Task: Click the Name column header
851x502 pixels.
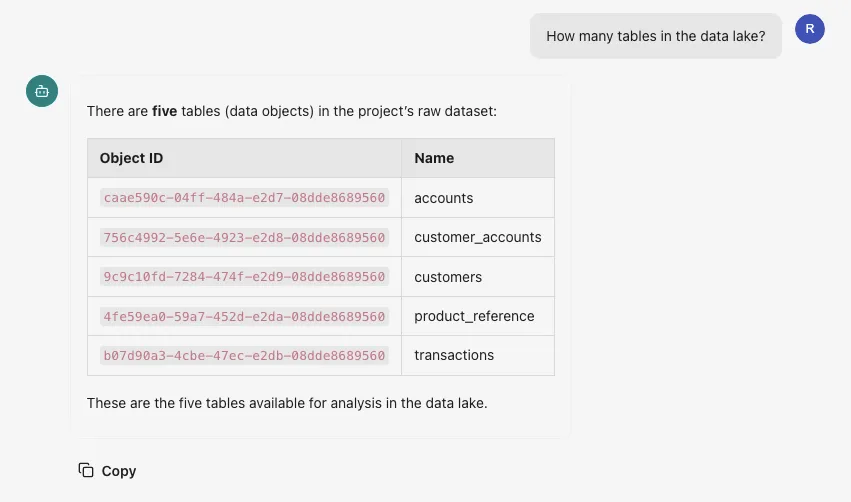Action: pyautogui.click(x=434, y=158)
